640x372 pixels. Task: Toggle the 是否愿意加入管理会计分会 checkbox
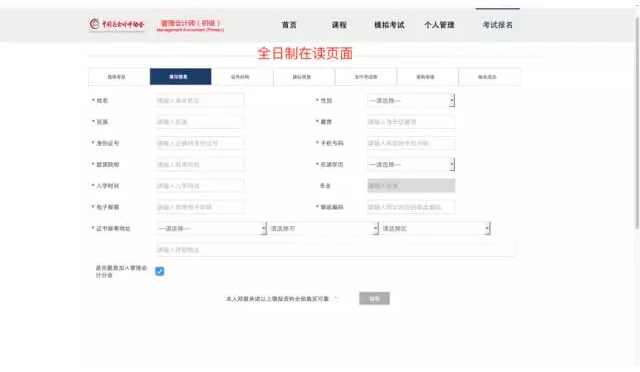[x=160, y=271]
